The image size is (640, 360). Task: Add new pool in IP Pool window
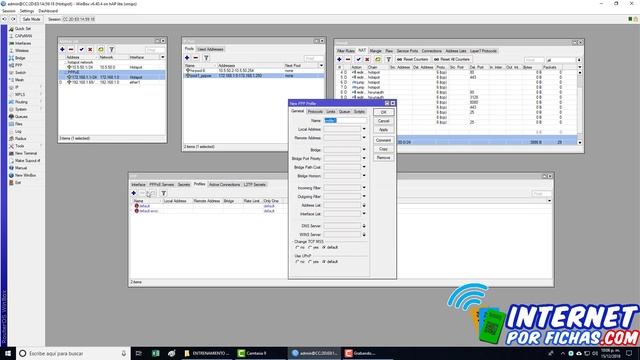[x=187, y=58]
